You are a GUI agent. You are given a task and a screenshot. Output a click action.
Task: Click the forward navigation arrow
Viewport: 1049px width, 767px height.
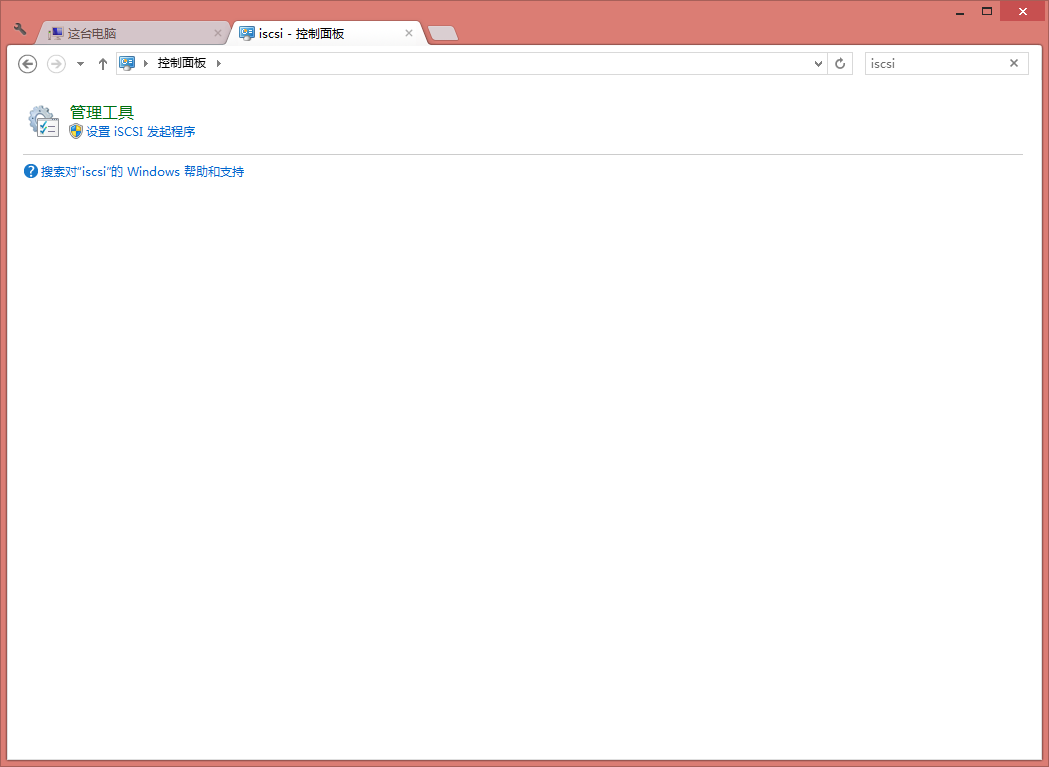click(x=56, y=63)
